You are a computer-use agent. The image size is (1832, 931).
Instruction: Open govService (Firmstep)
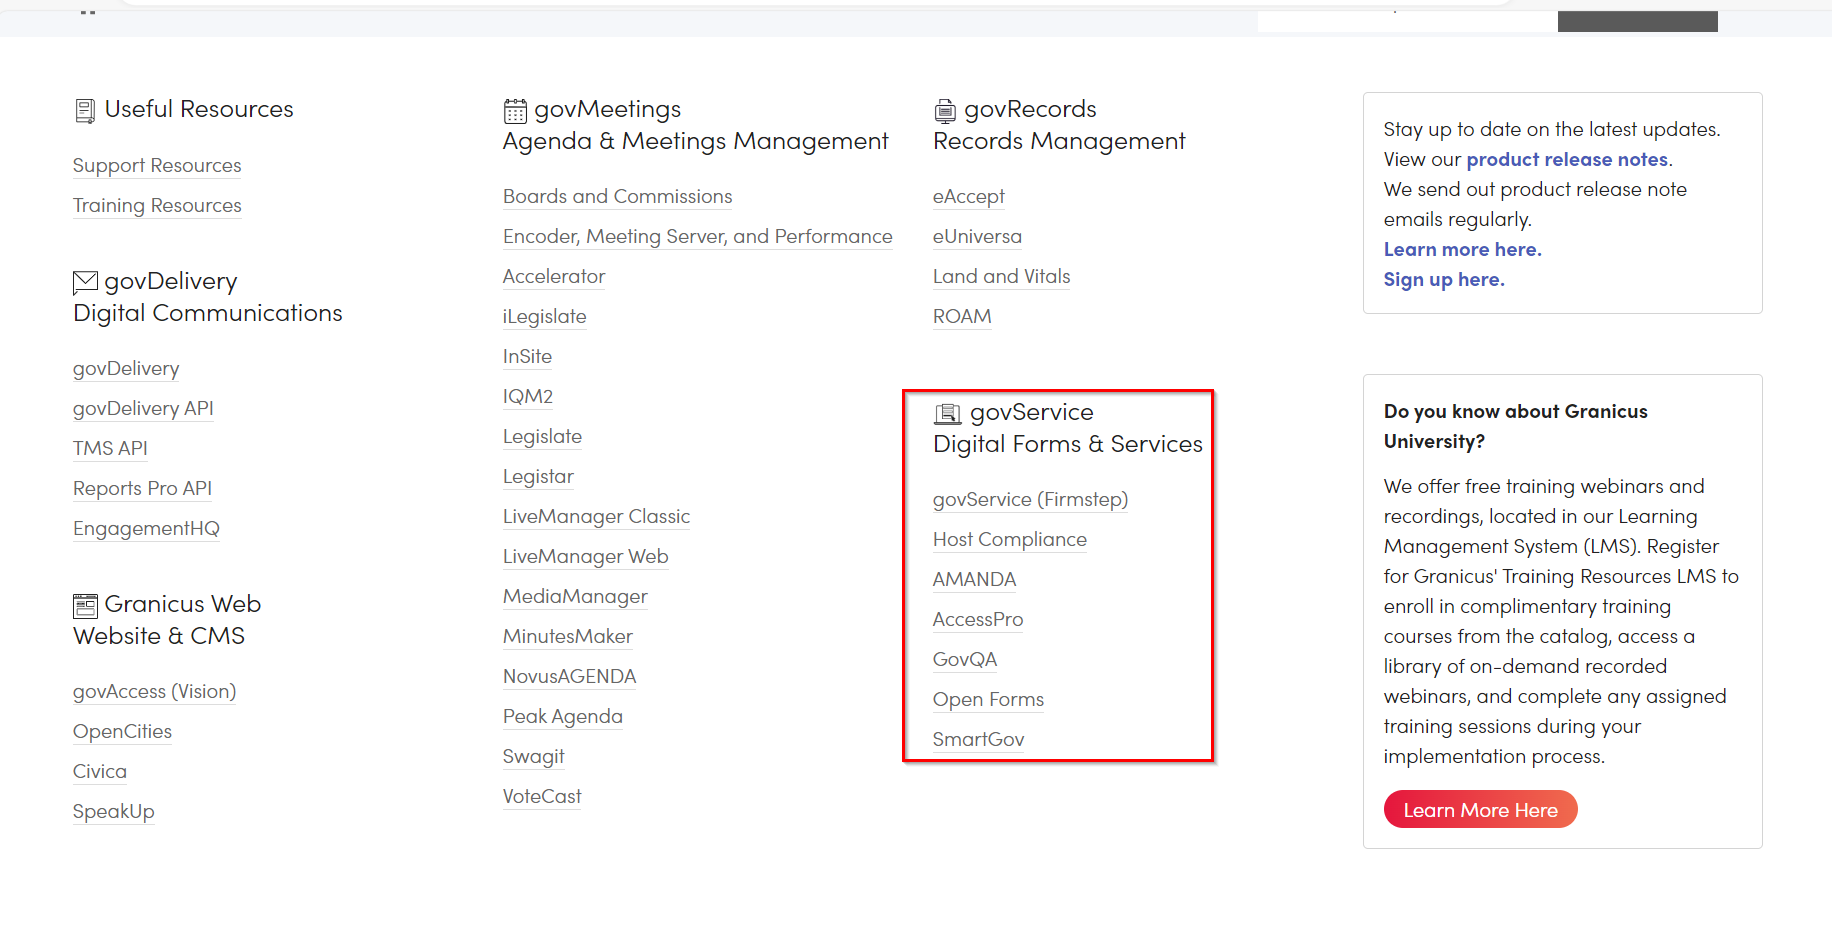pos(1029,499)
